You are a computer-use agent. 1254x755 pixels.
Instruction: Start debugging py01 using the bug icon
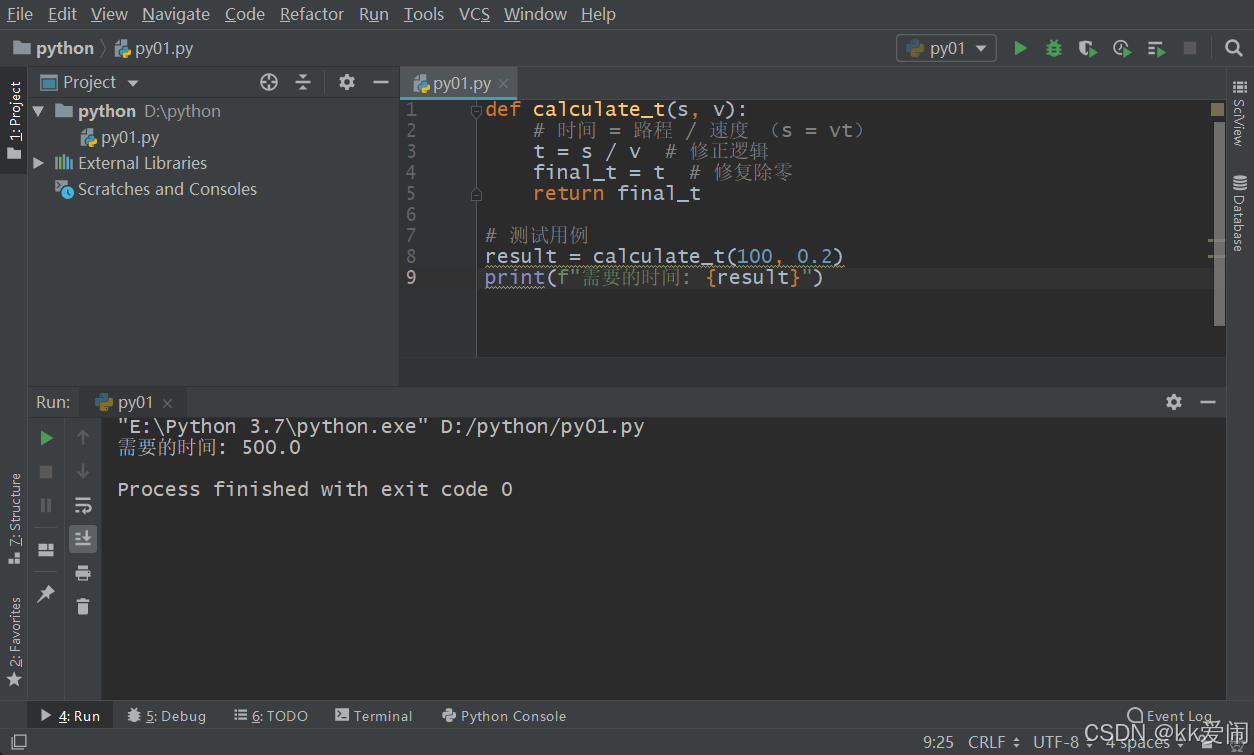(x=1053, y=47)
